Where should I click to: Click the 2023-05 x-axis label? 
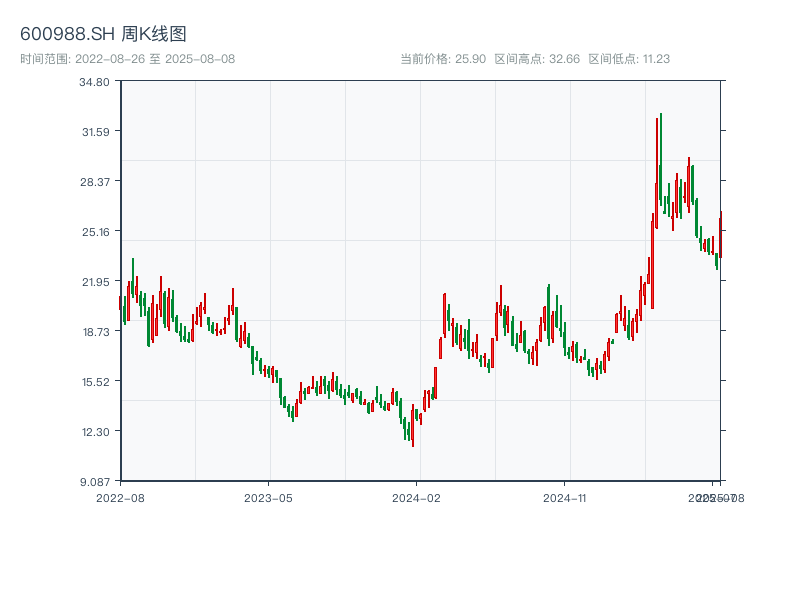268,498
